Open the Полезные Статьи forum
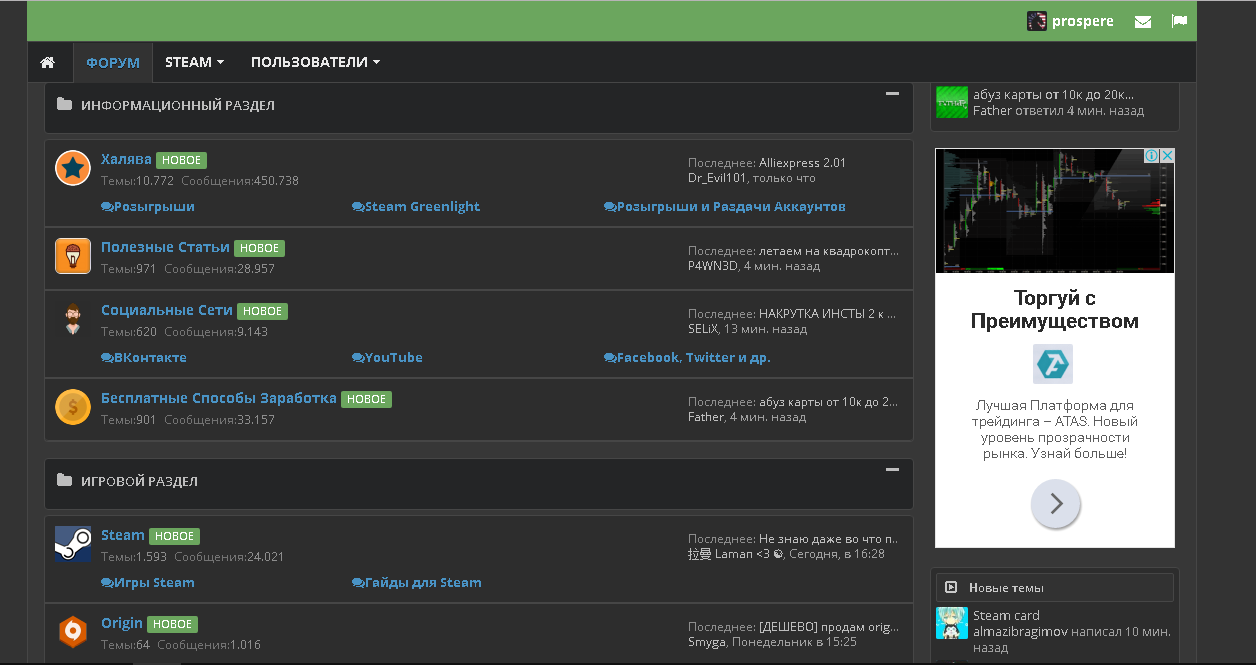Viewport: 1256px width, 665px height. point(165,247)
